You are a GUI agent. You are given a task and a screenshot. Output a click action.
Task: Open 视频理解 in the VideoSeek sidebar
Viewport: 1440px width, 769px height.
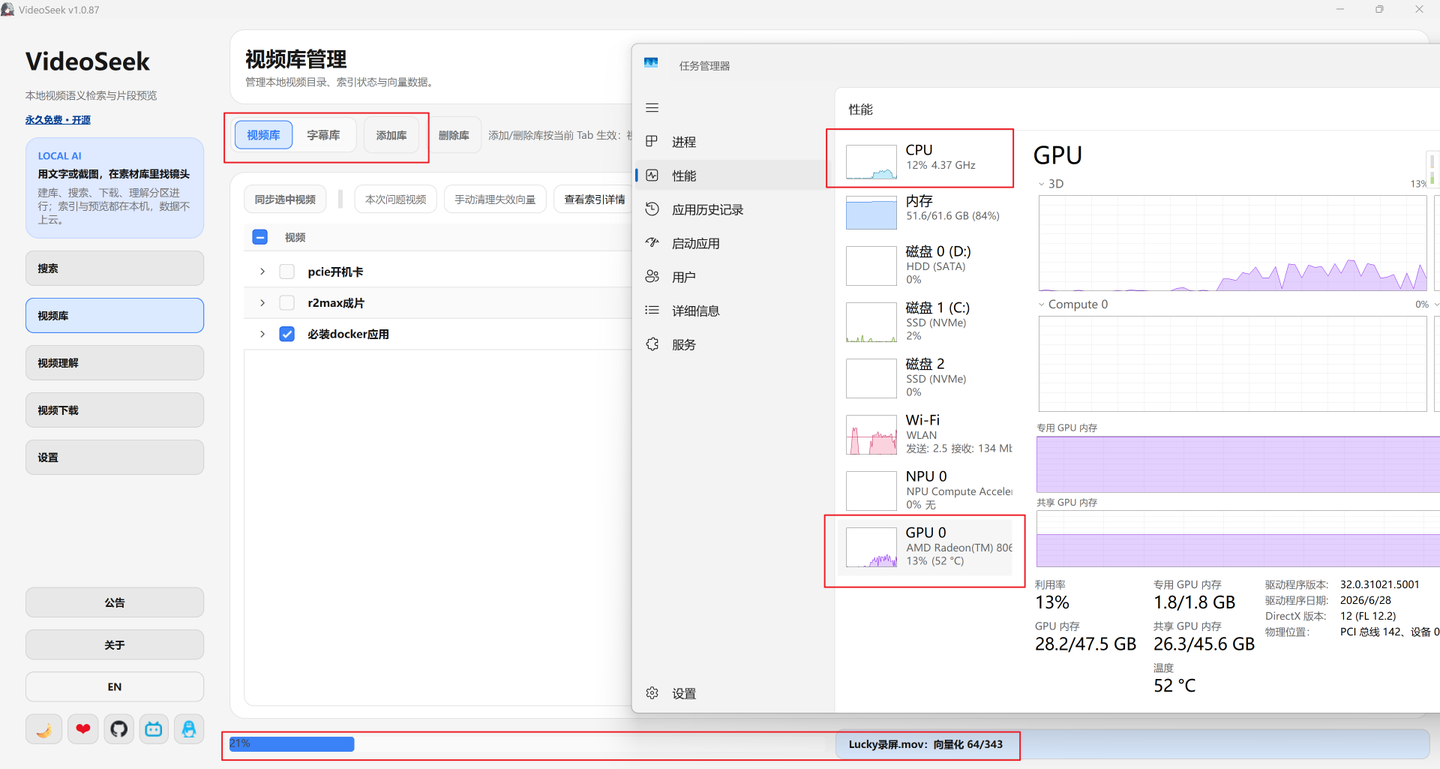(x=115, y=363)
